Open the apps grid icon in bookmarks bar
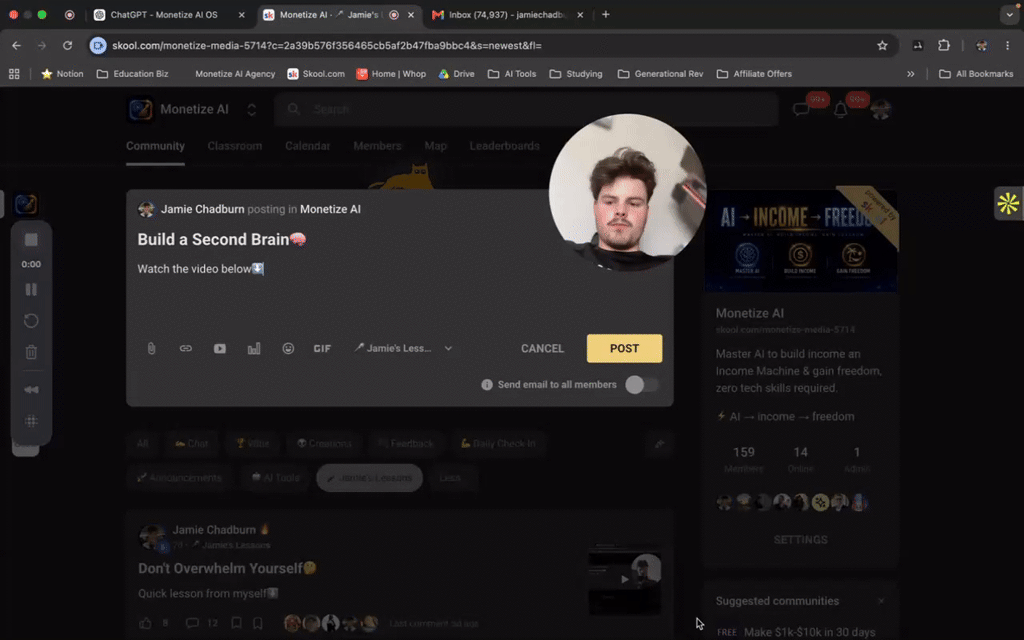Viewport: 1024px width, 640px height. [x=14, y=74]
